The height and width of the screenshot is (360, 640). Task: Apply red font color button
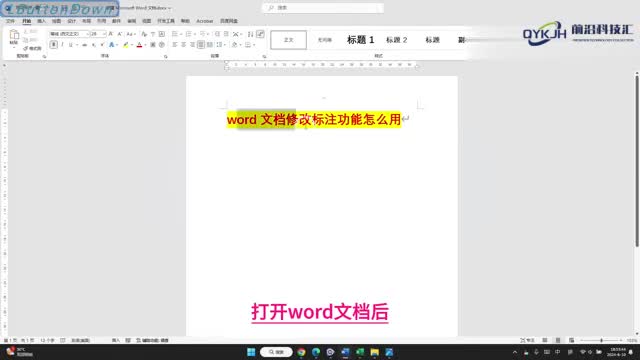(x=139, y=45)
